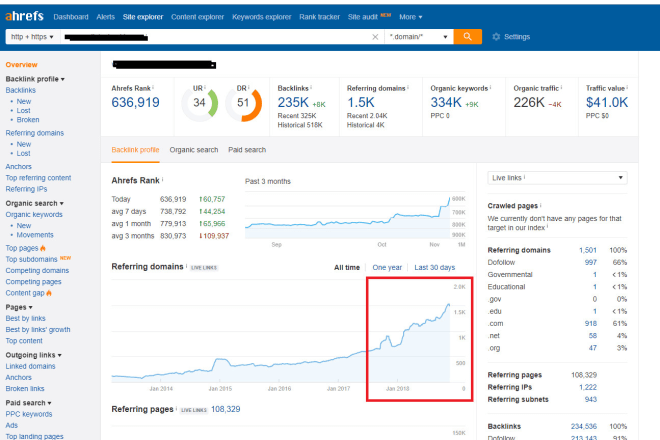
Task: Click the info icon beside the Ahrefs Rank metric
Action: [153, 88]
